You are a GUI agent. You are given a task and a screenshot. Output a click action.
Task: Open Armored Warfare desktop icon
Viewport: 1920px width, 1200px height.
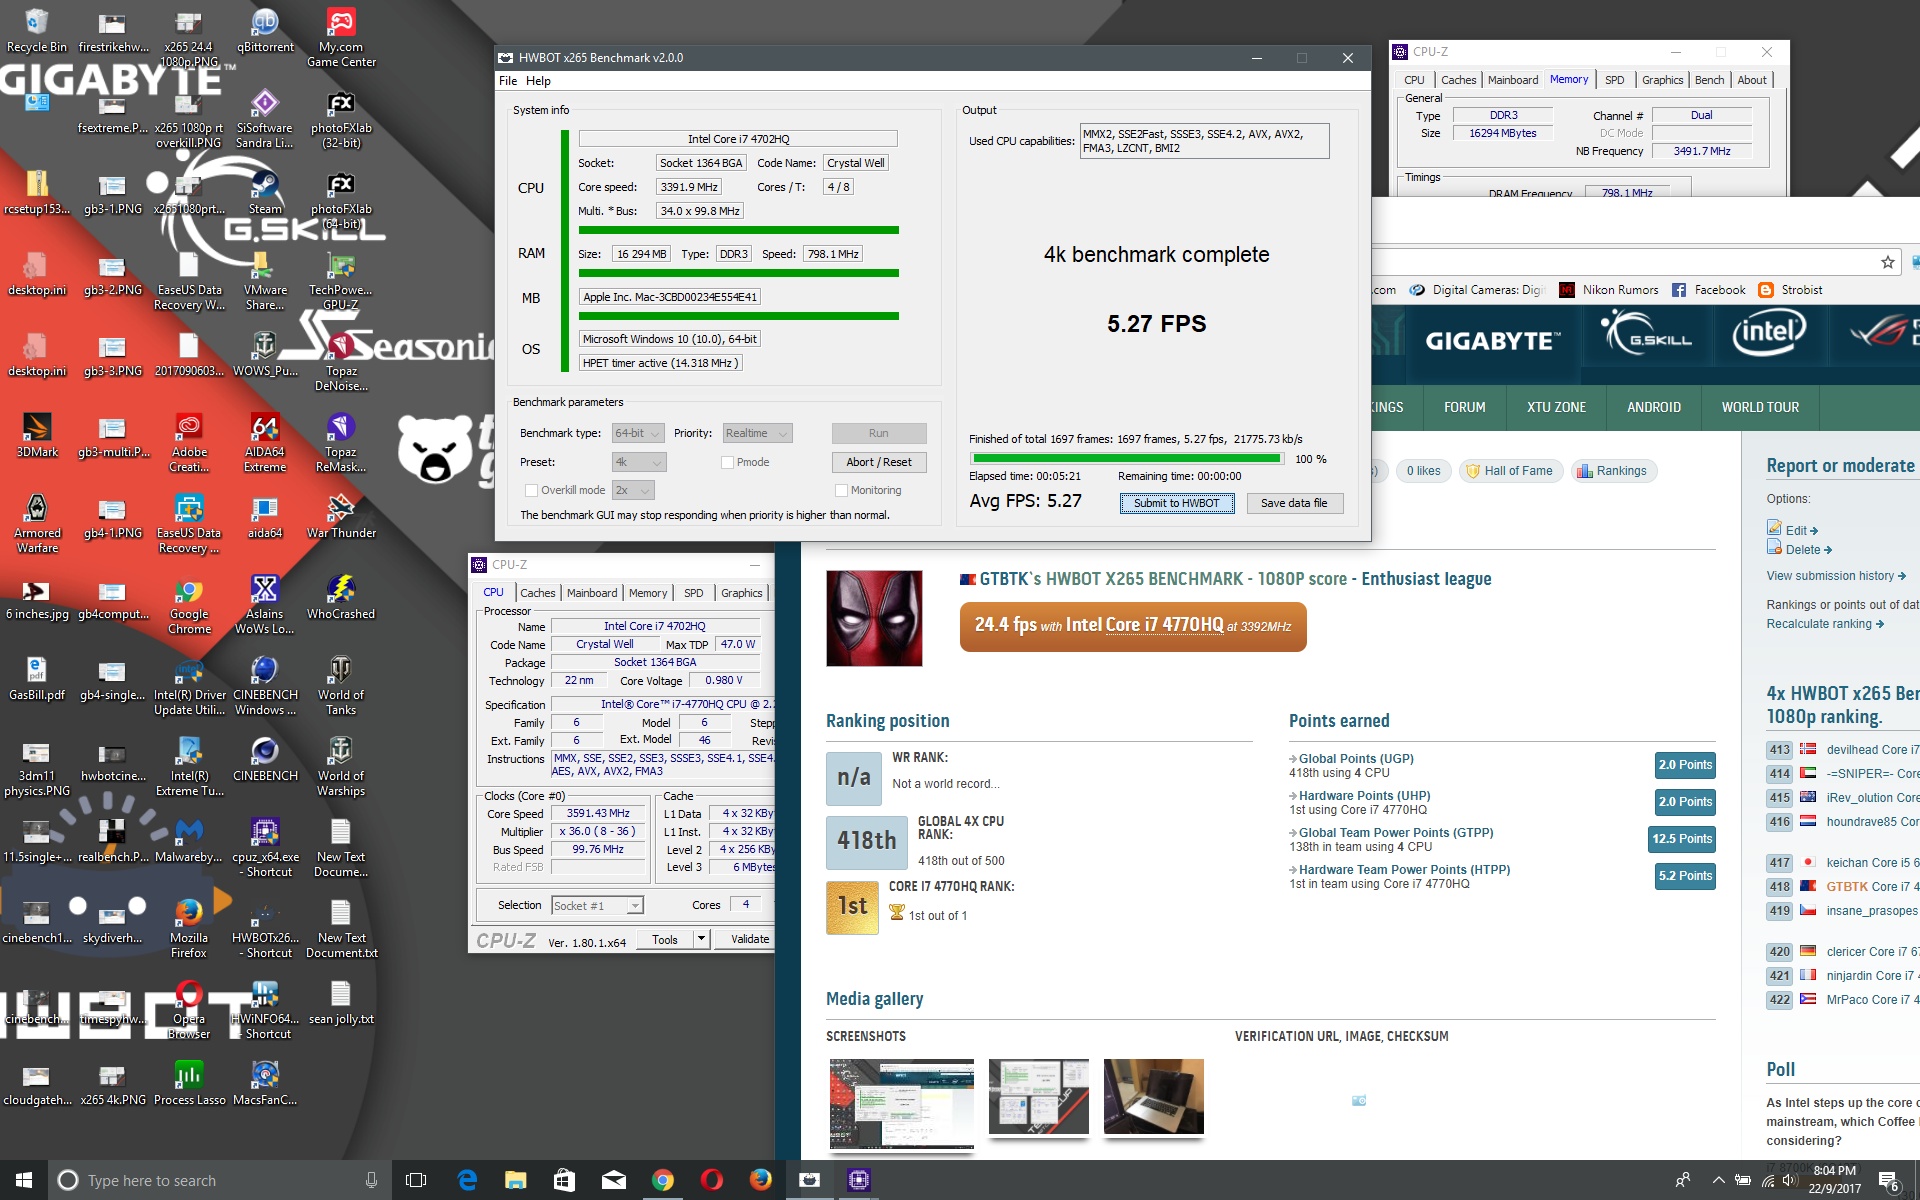(37, 524)
